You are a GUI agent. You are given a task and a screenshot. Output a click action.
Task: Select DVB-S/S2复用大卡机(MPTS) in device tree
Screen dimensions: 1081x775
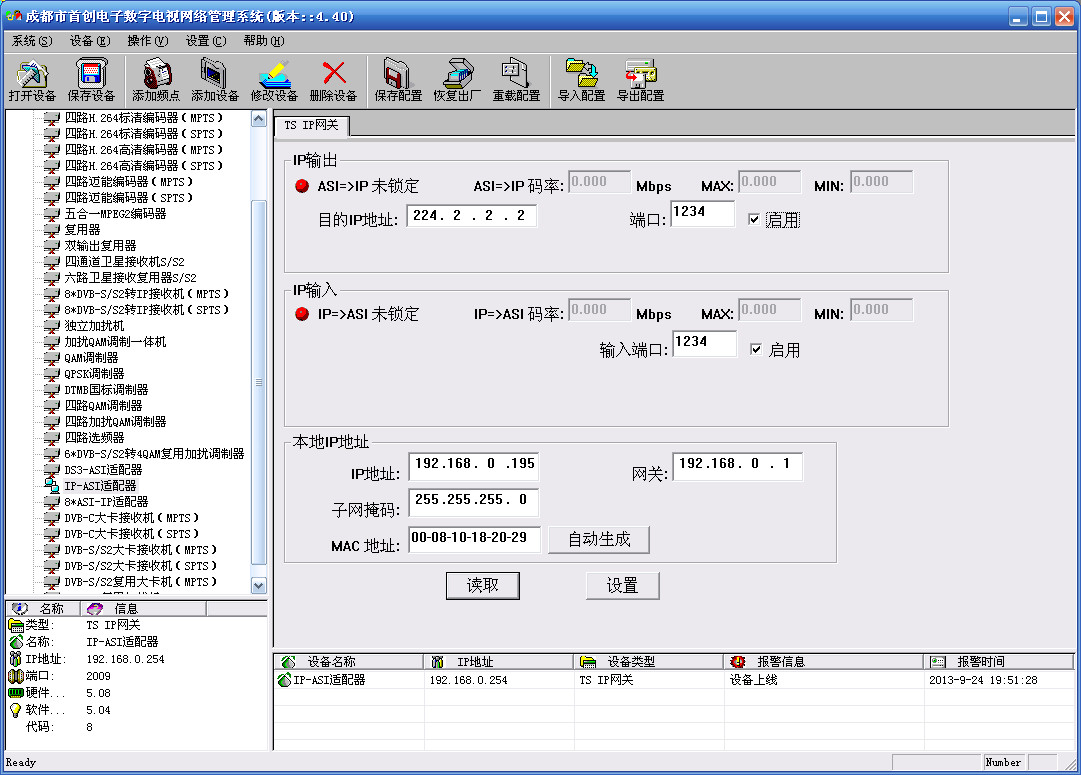[x=141, y=582]
